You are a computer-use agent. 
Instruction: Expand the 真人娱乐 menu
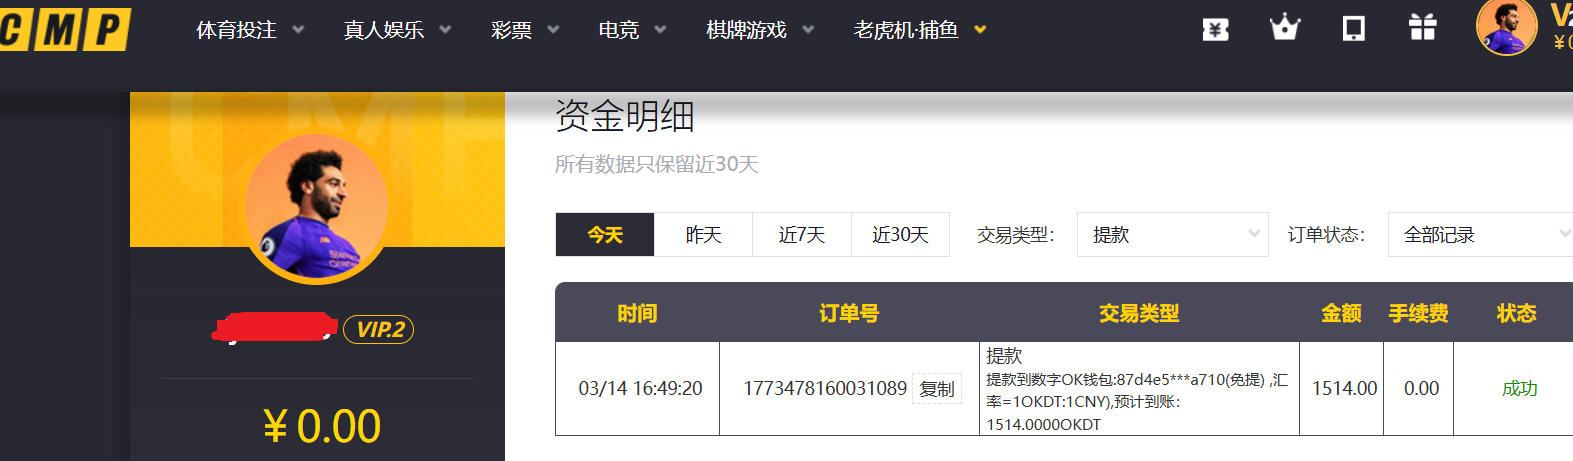(397, 30)
